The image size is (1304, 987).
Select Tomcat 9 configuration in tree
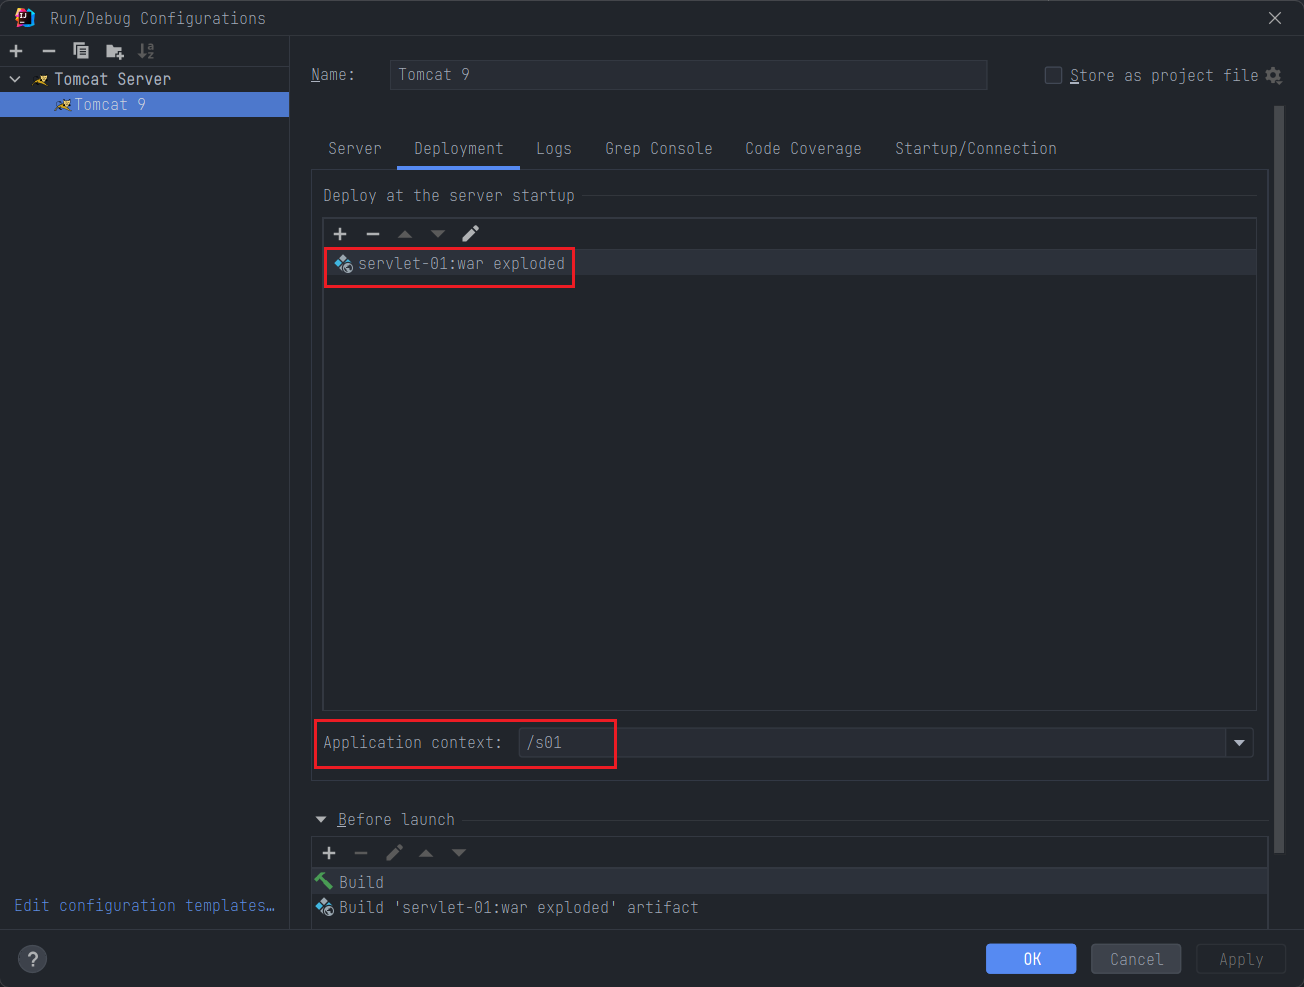click(144, 104)
